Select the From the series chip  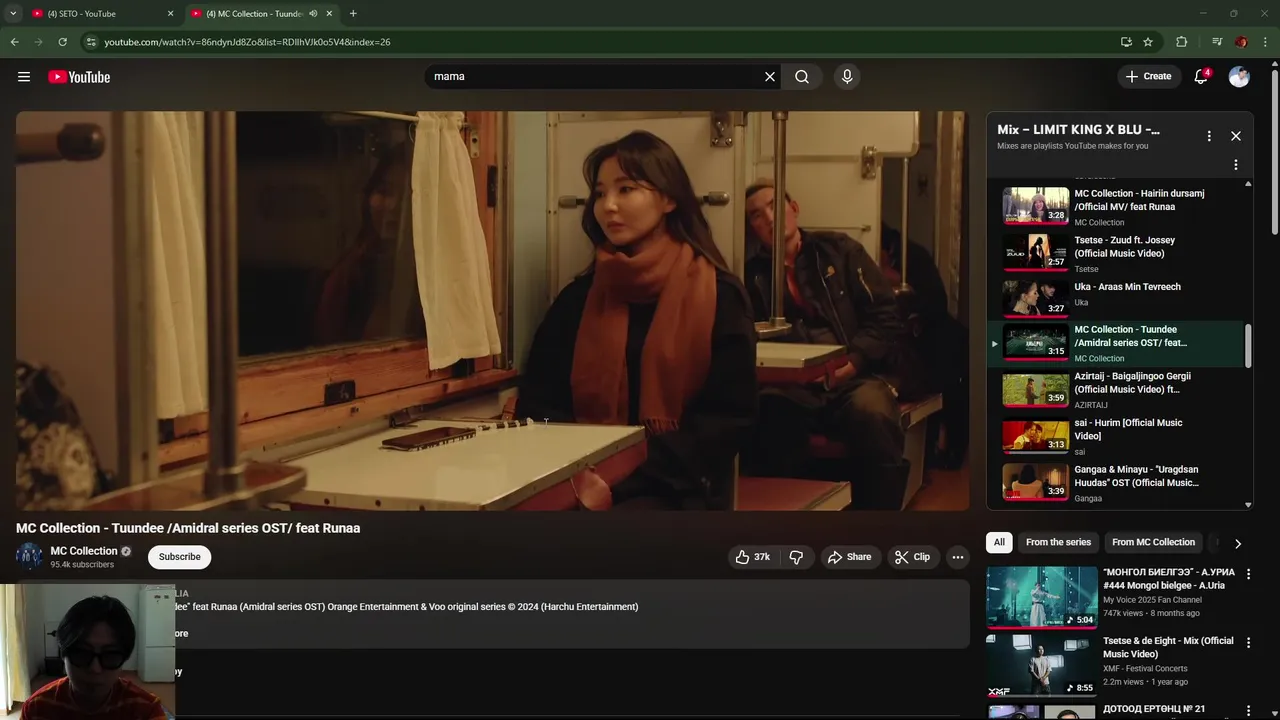coord(1058,542)
